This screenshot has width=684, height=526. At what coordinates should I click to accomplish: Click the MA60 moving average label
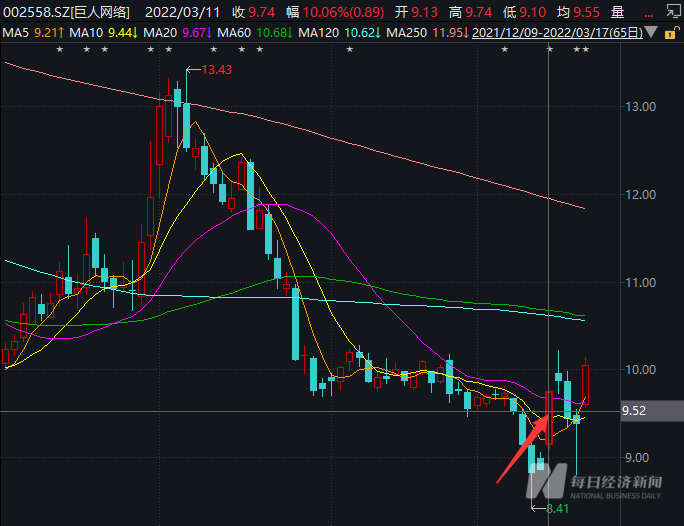pos(238,32)
